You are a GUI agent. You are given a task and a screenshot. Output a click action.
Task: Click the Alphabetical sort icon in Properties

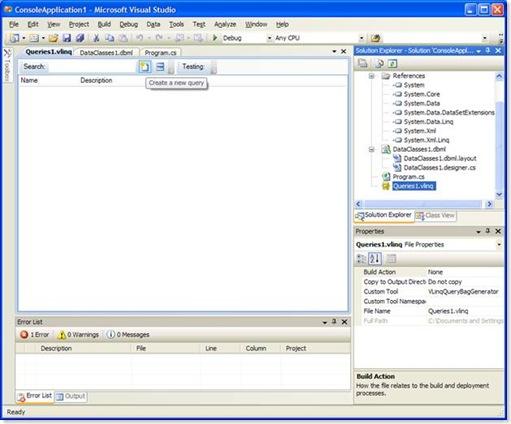(x=375, y=259)
